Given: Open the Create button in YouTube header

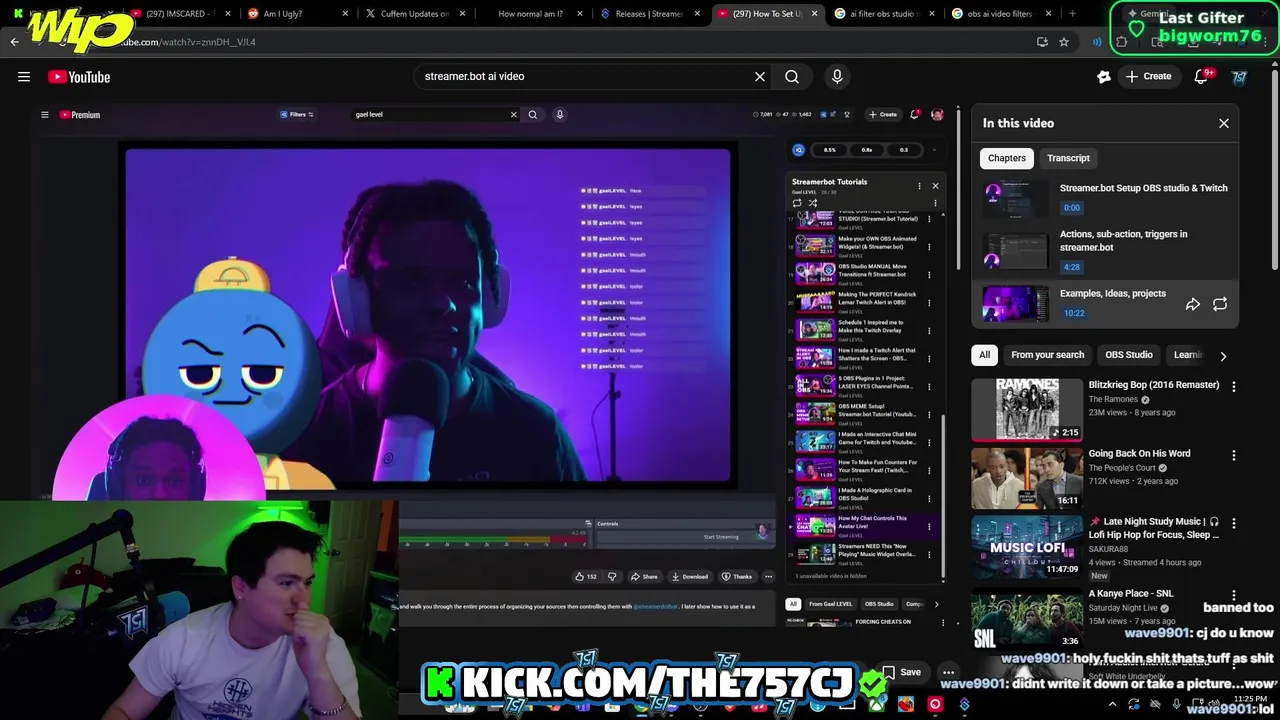Looking at the screenshot, I should coord(1148,76).
